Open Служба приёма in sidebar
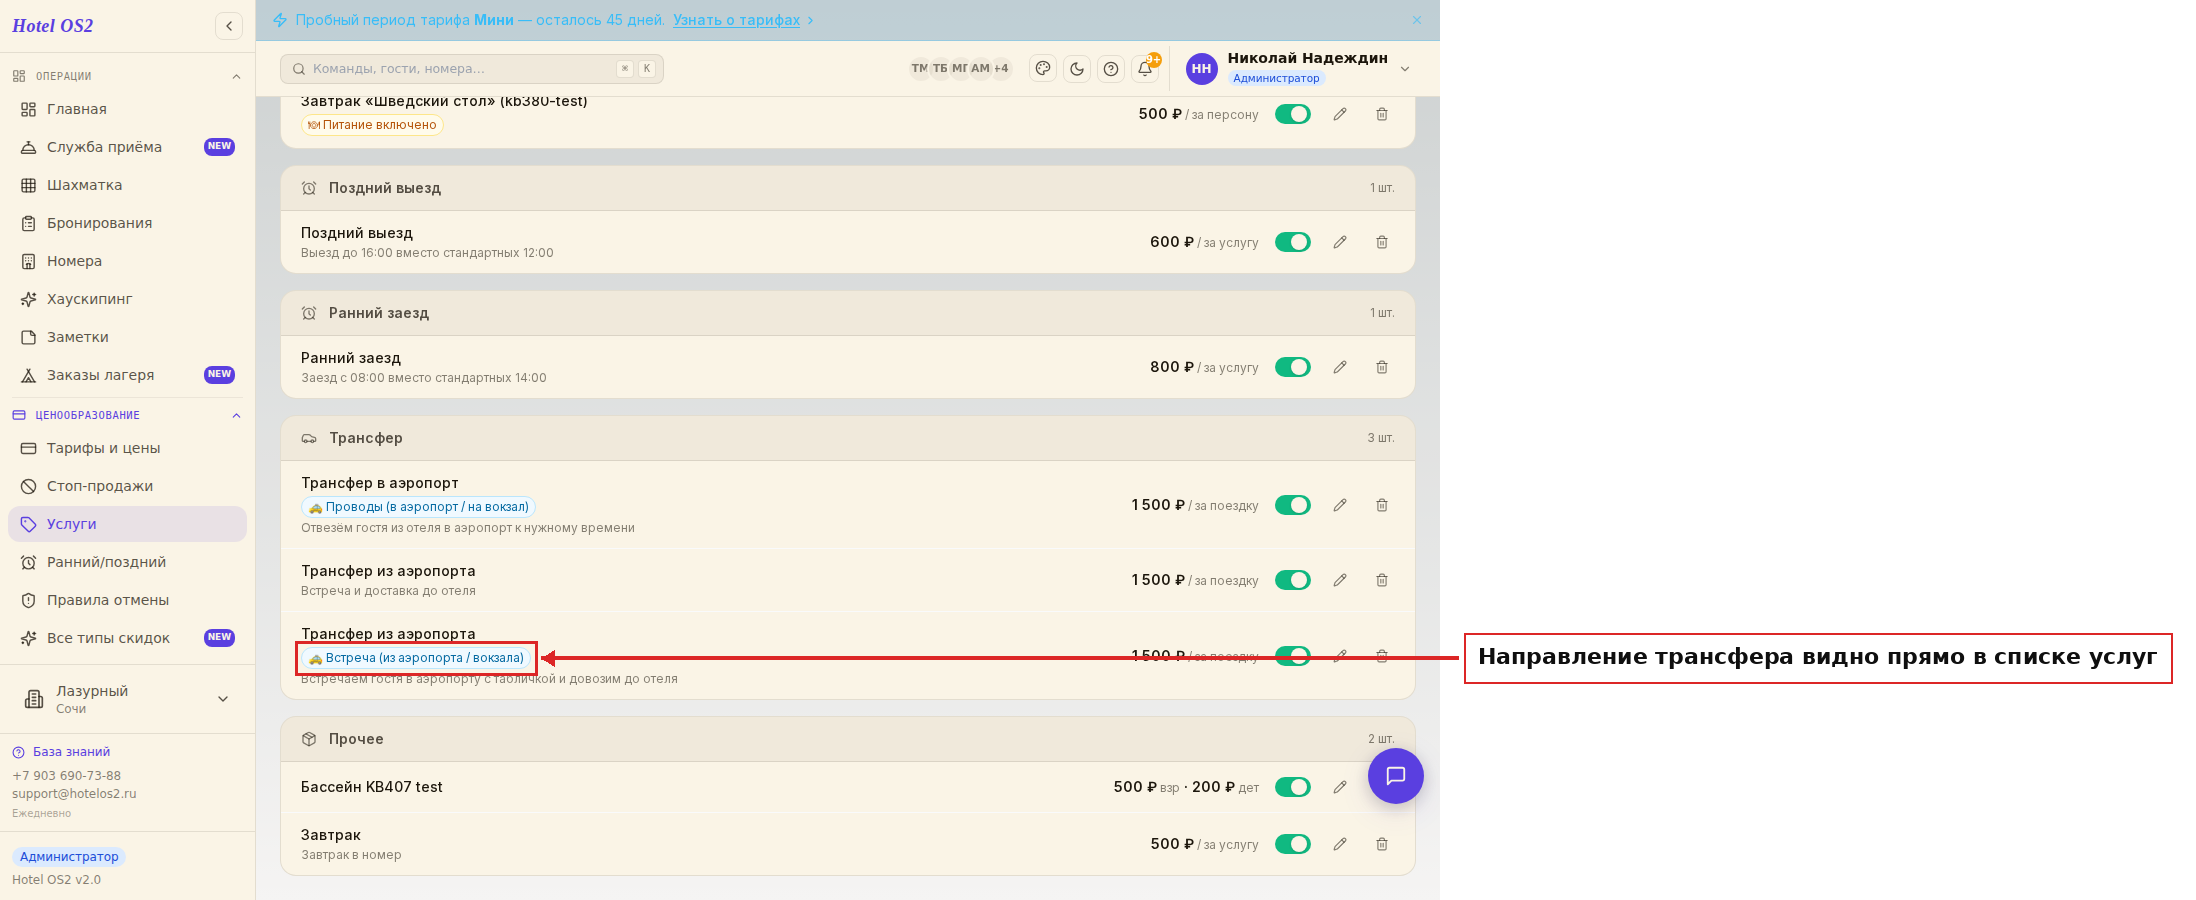 [x=127, y=147]
